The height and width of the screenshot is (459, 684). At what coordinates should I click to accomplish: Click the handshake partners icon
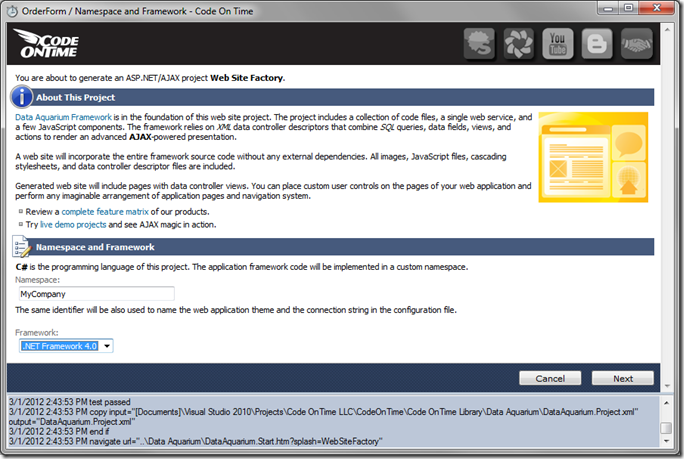636,44
